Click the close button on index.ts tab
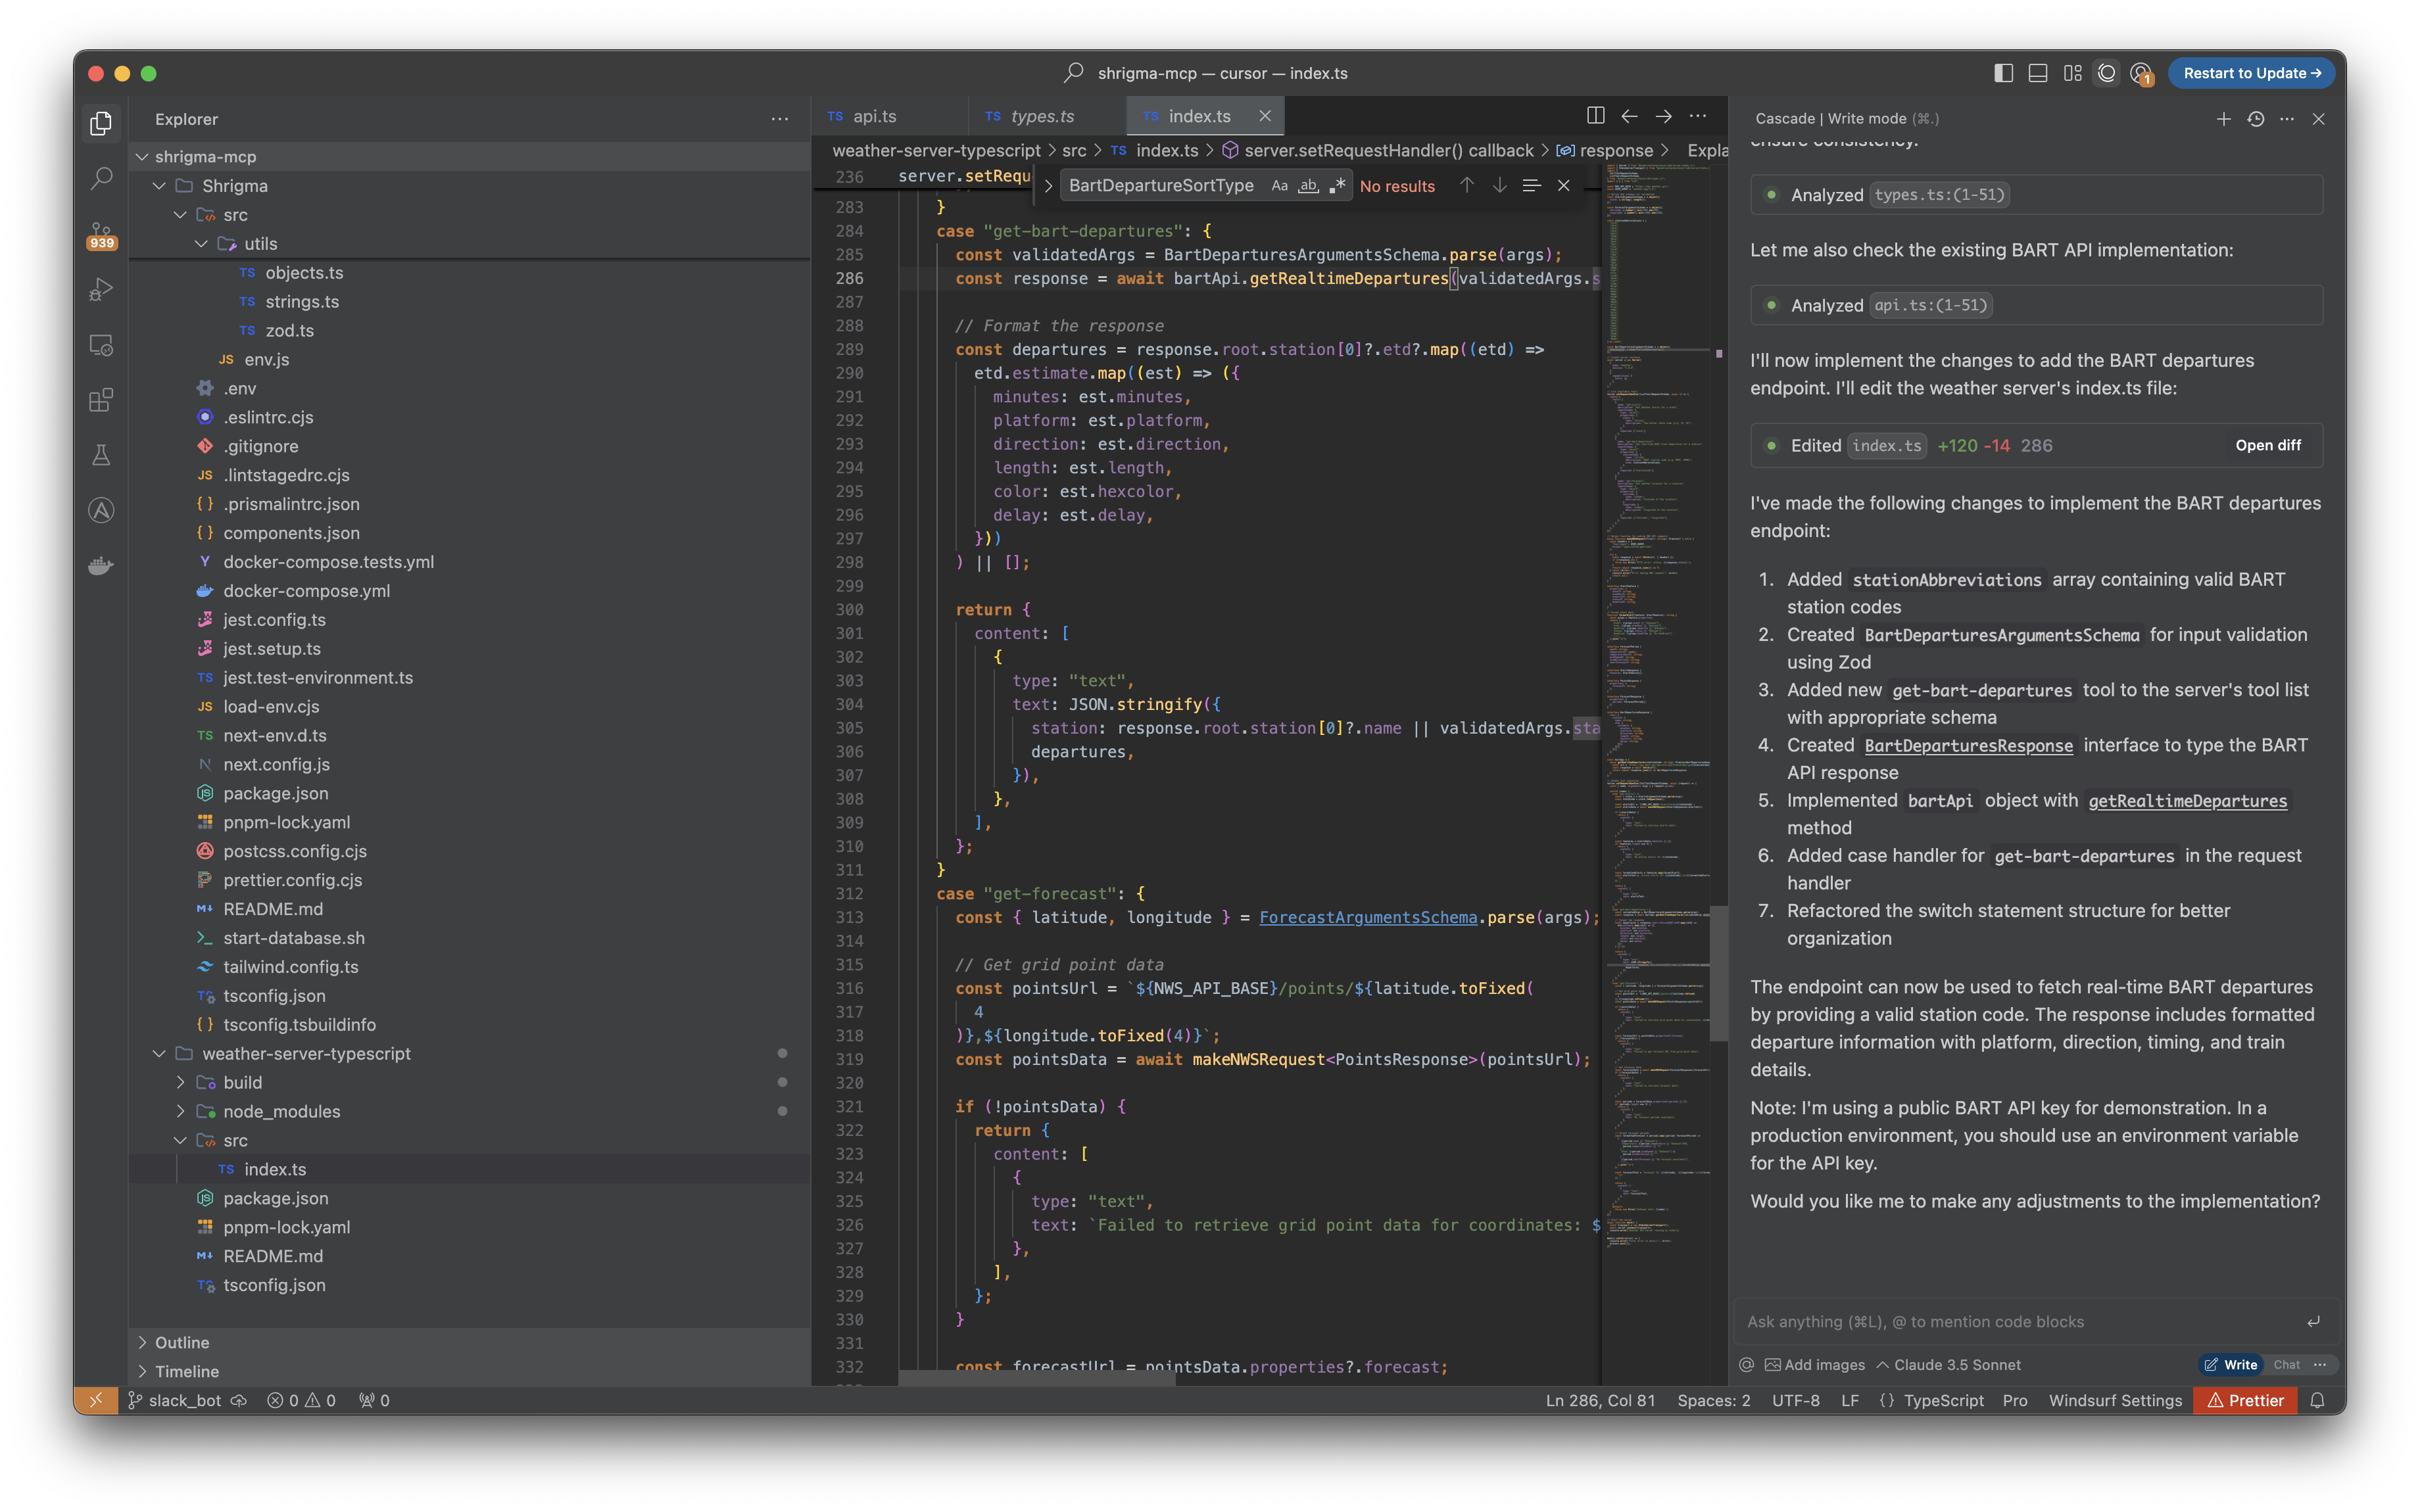The width and height of the screenshot is (2420, 1512). [1267, 117]
